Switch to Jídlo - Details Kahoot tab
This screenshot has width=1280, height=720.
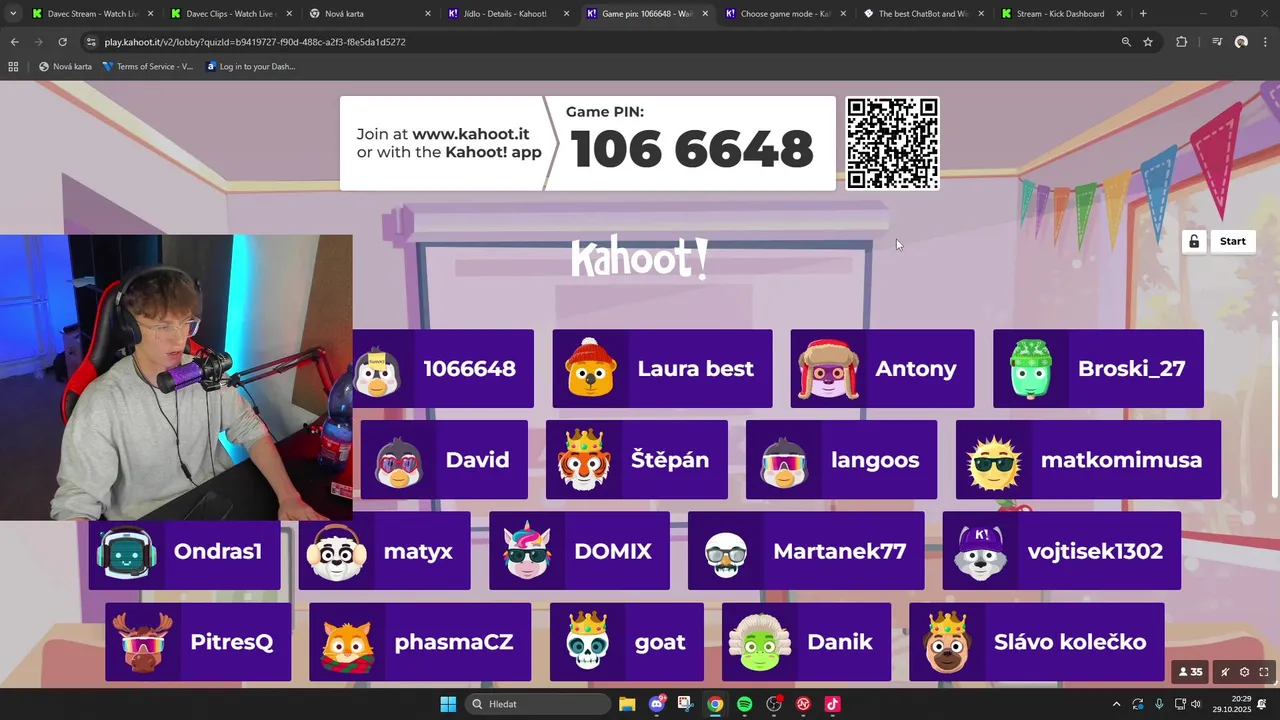point(507,14)
